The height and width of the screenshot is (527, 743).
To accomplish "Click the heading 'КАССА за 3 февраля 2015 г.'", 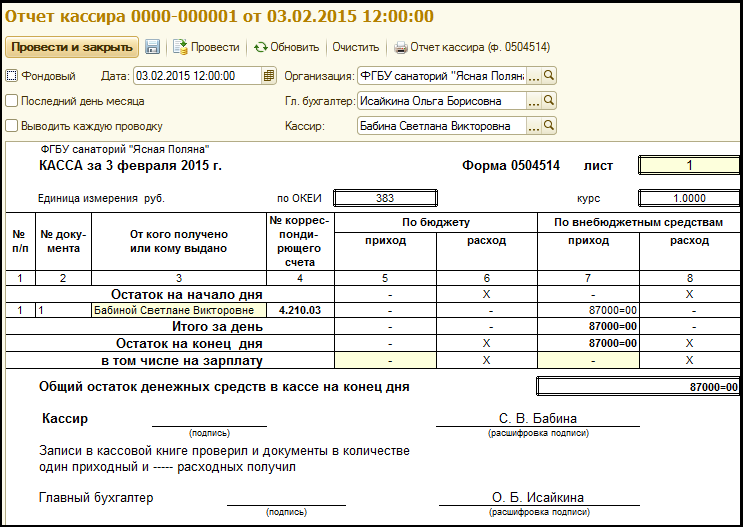I will tap(130, 166).
